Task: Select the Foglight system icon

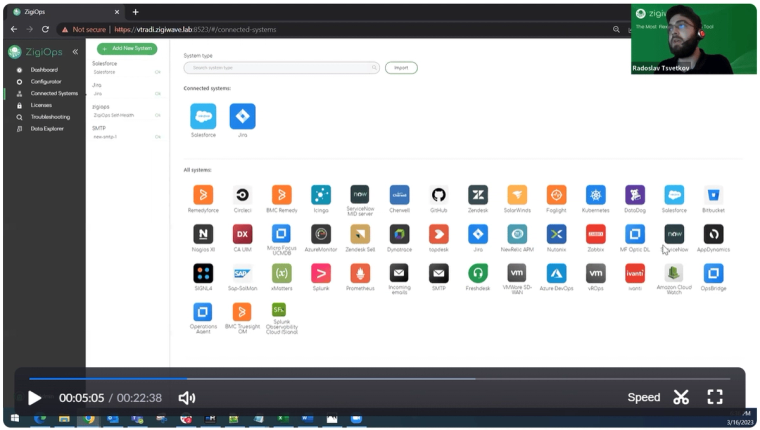Action: 556,195
